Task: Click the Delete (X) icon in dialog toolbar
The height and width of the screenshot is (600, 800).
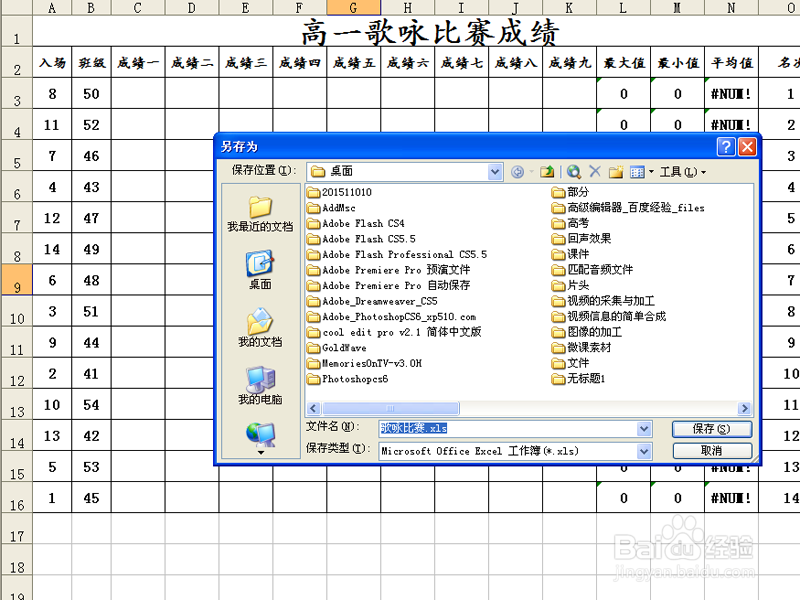Action: pos(594,172)
